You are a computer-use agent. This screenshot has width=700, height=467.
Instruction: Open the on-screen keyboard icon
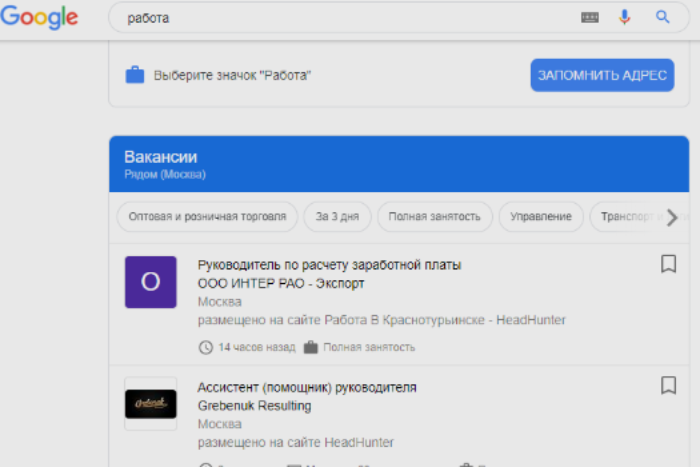click(x=590, y=17)
